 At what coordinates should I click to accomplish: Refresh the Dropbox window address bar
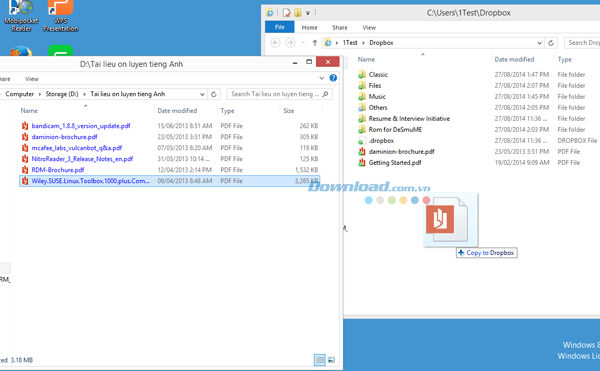point(551,43)
